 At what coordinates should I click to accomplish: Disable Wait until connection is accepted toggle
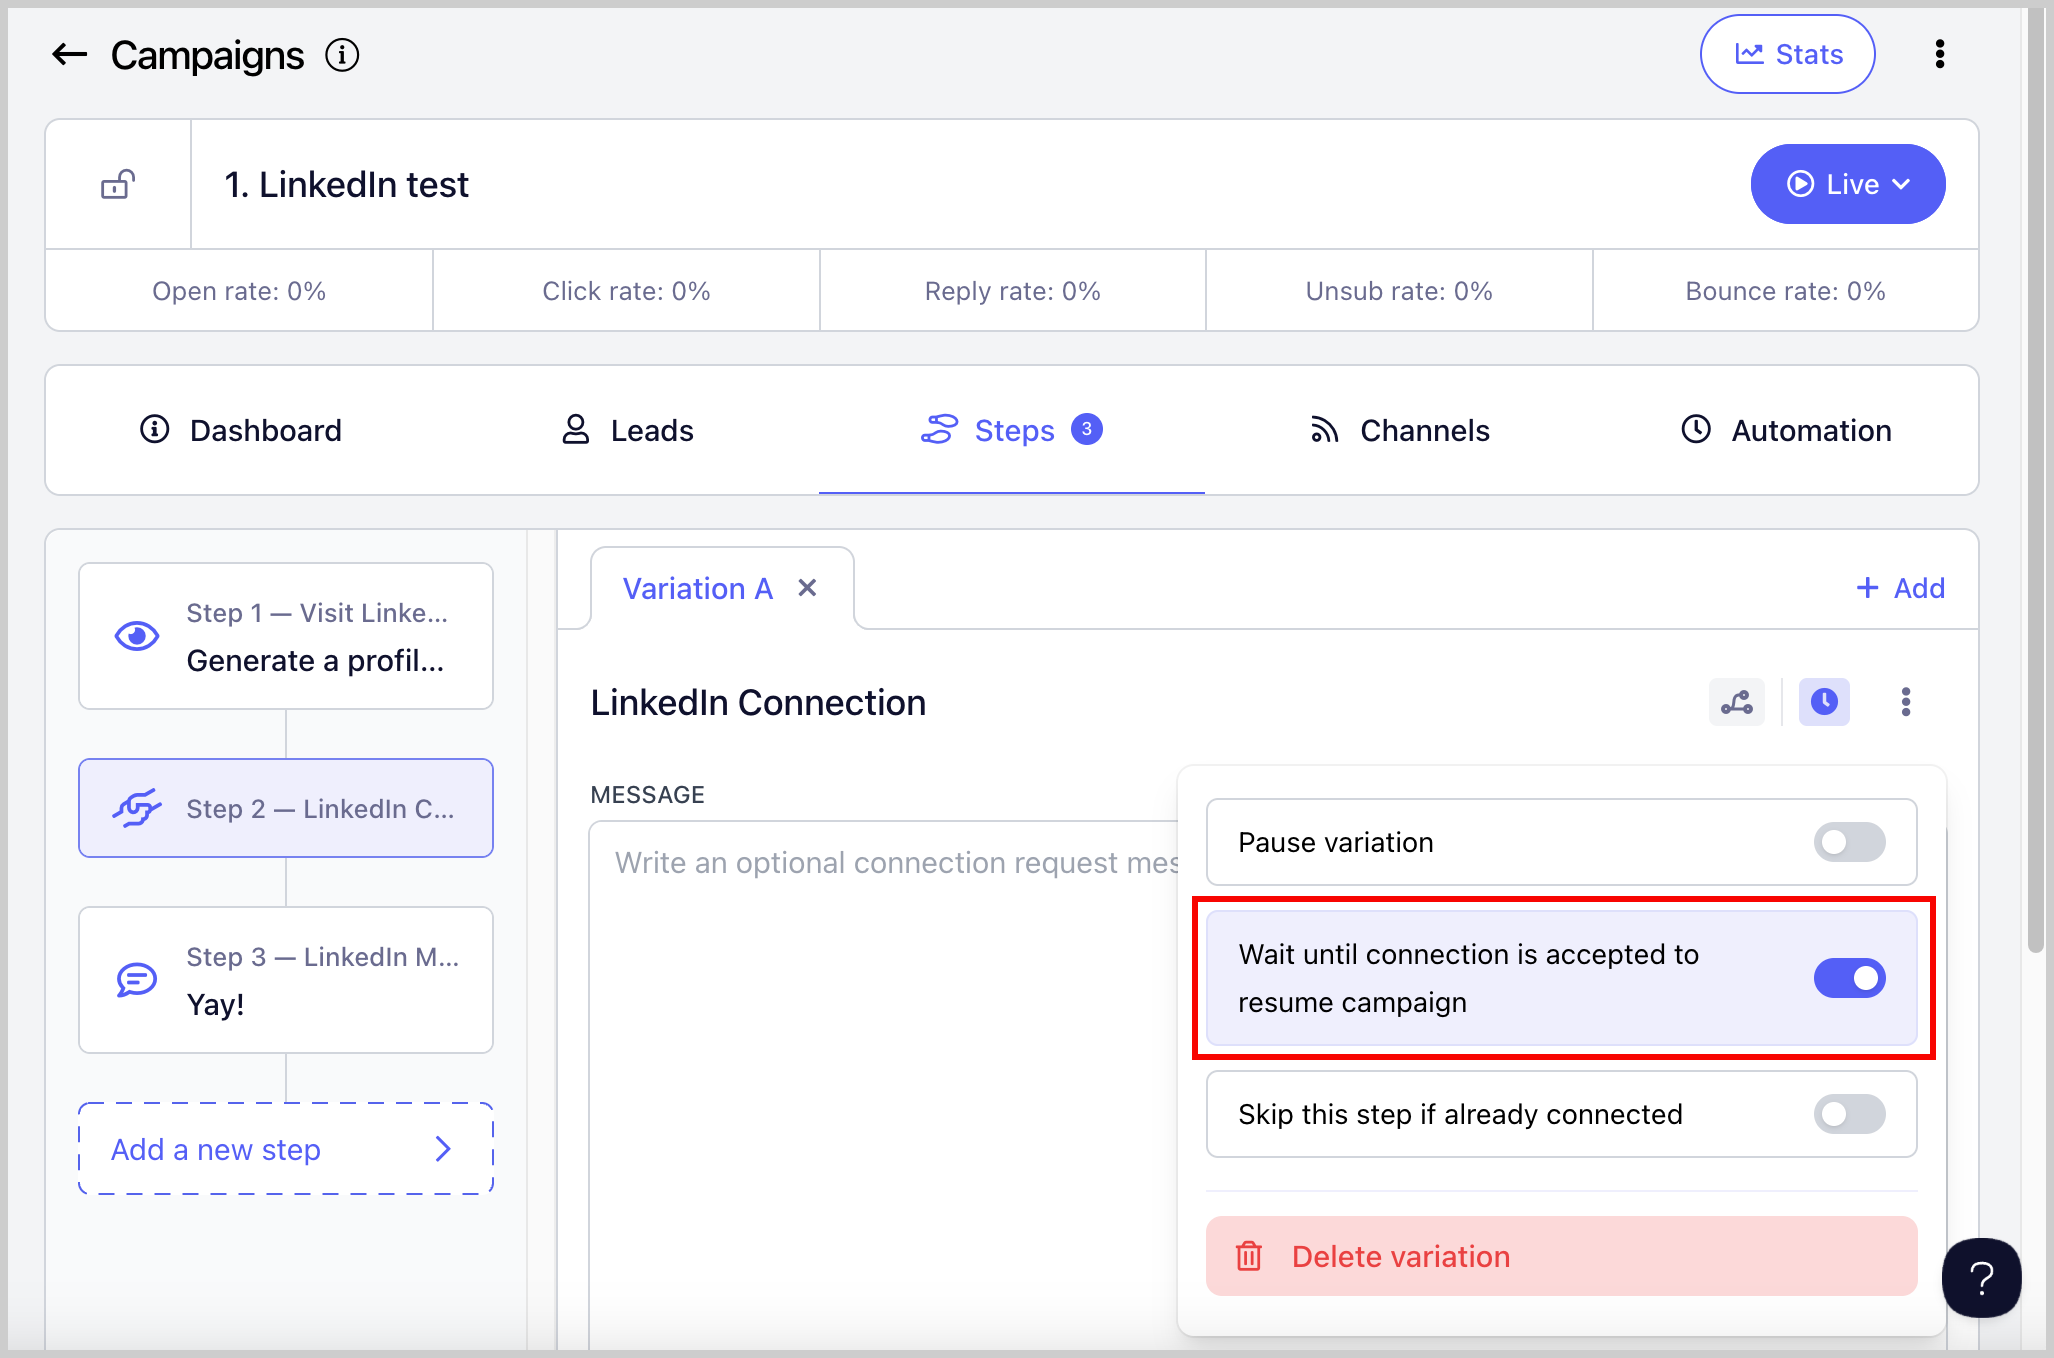1849,978
